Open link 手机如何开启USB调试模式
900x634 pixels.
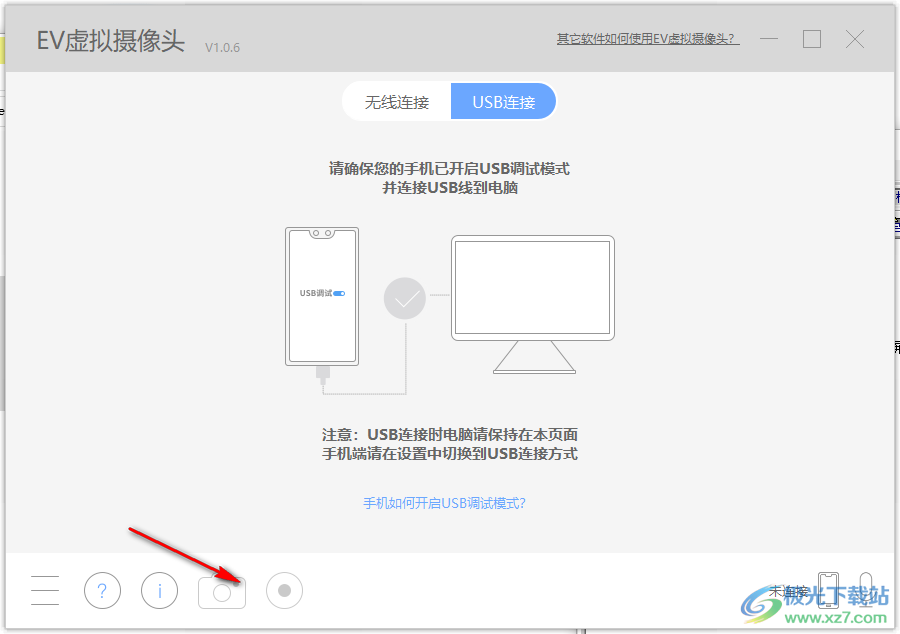click(444, 503)
